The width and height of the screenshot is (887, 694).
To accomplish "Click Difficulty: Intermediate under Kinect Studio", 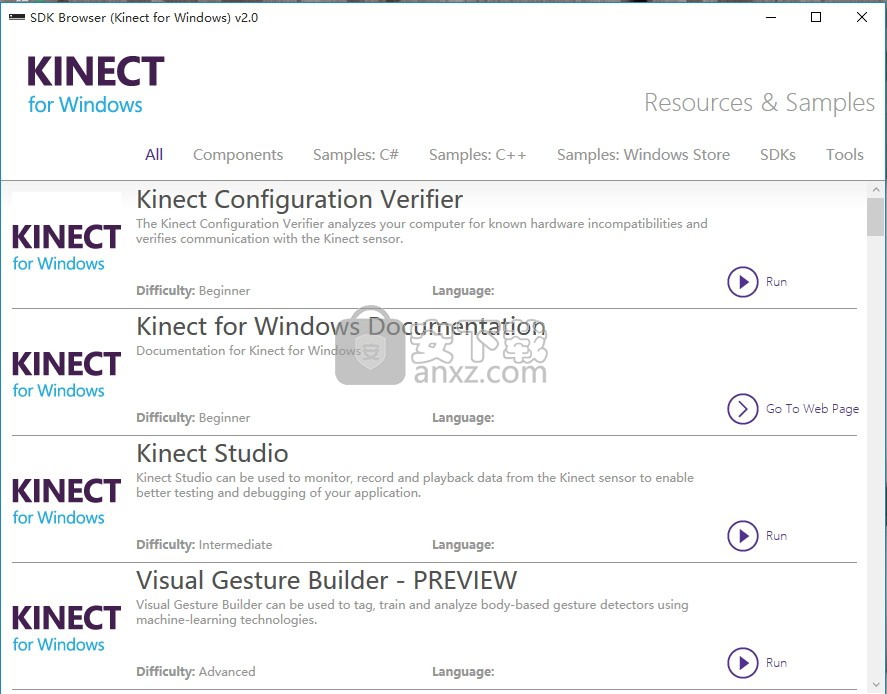I will [x=204, y=545].
